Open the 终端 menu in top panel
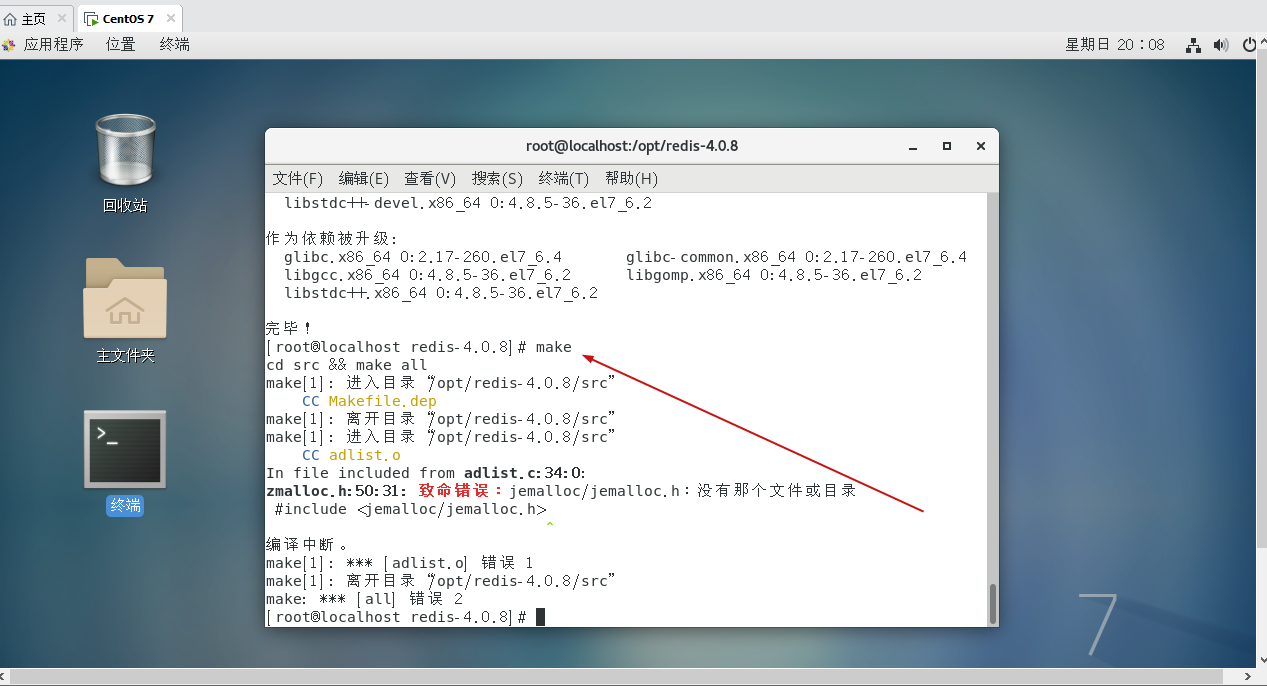1267x686 pixels. click(x=175, y=44)
